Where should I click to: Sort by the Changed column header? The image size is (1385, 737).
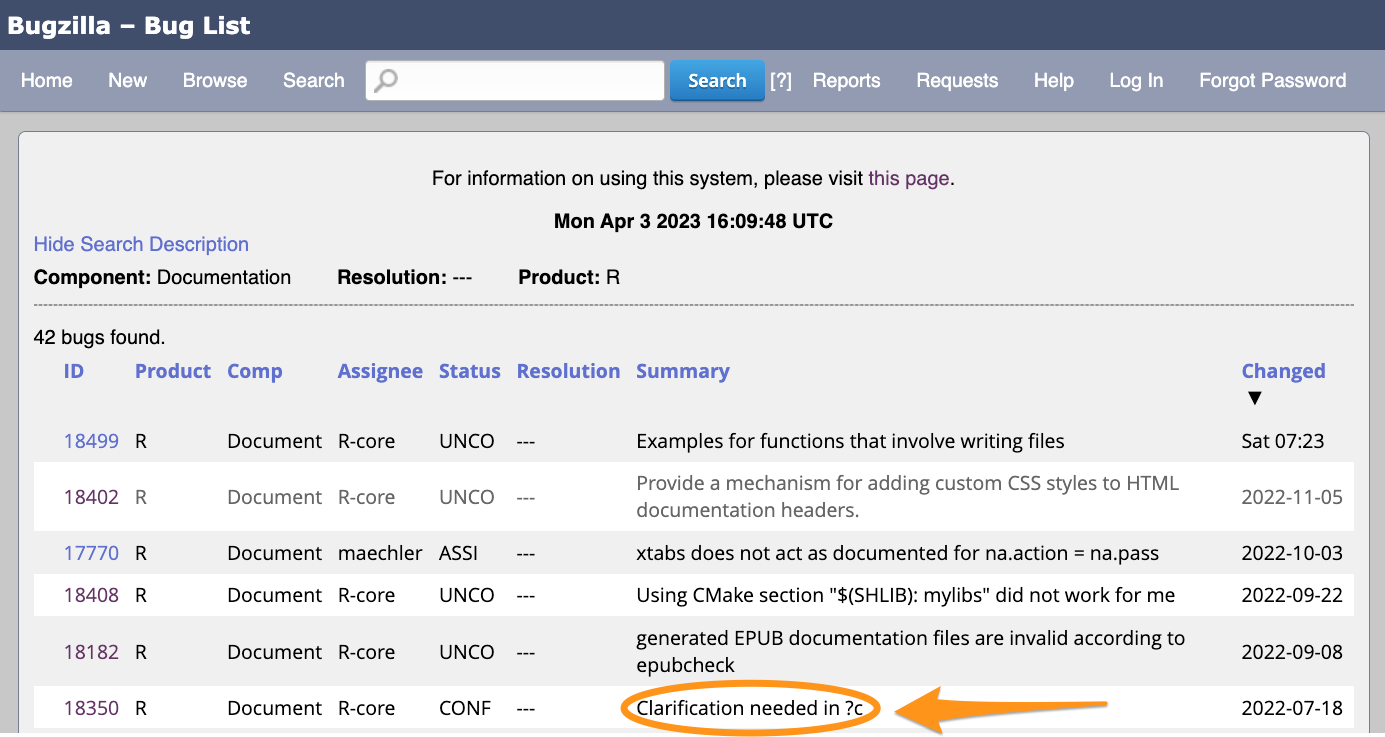pyautogui.click(x=1283, y=371)
